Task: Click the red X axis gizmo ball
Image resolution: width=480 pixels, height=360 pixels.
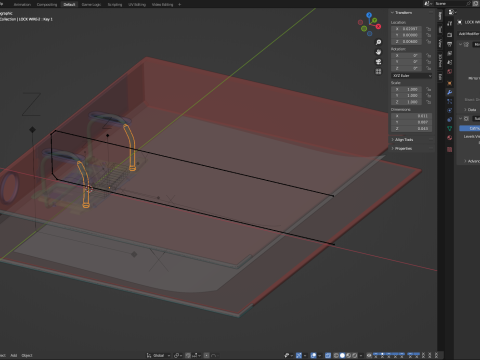Action: click(378, 26)
